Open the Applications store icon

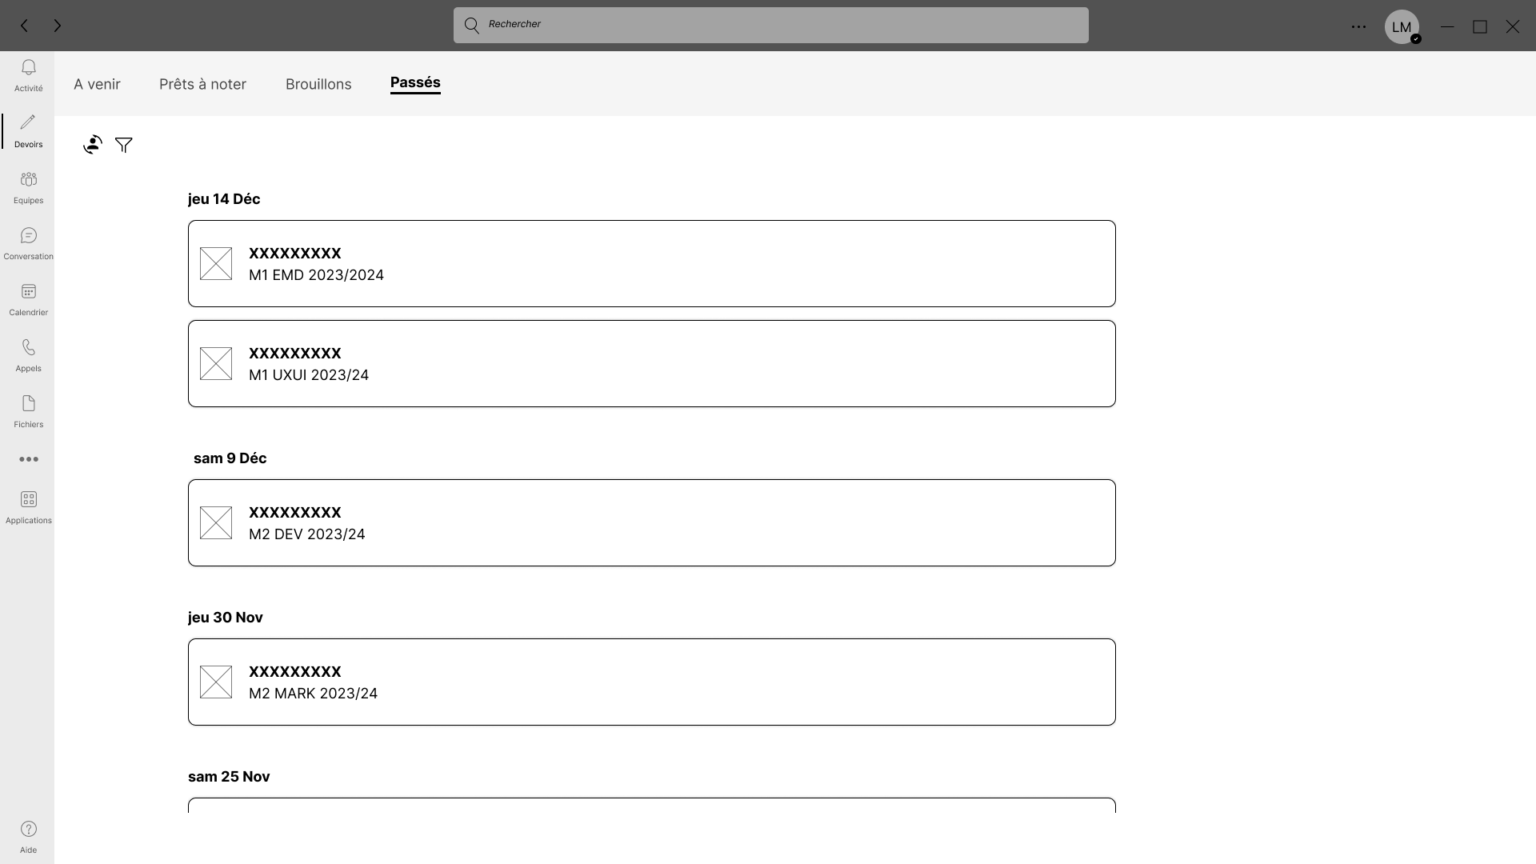[28, 500]
